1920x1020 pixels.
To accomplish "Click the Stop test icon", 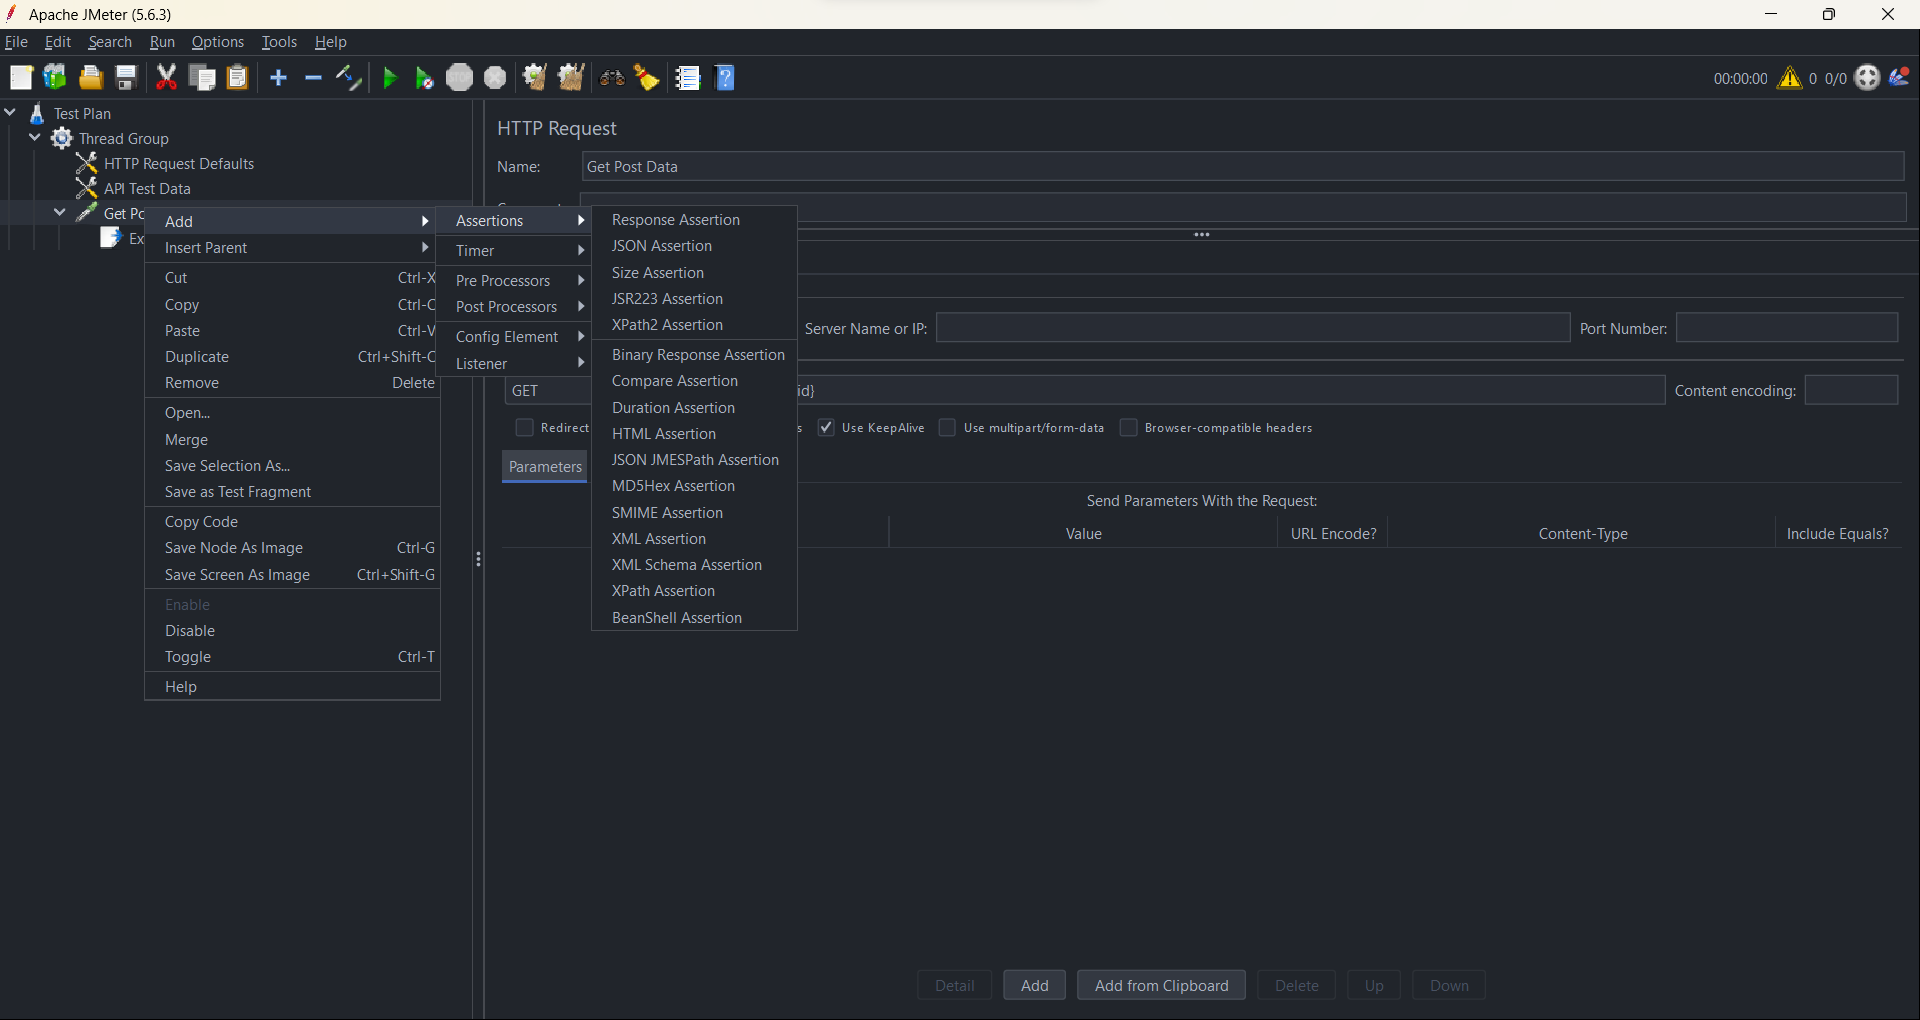I will tap(460, 77).
